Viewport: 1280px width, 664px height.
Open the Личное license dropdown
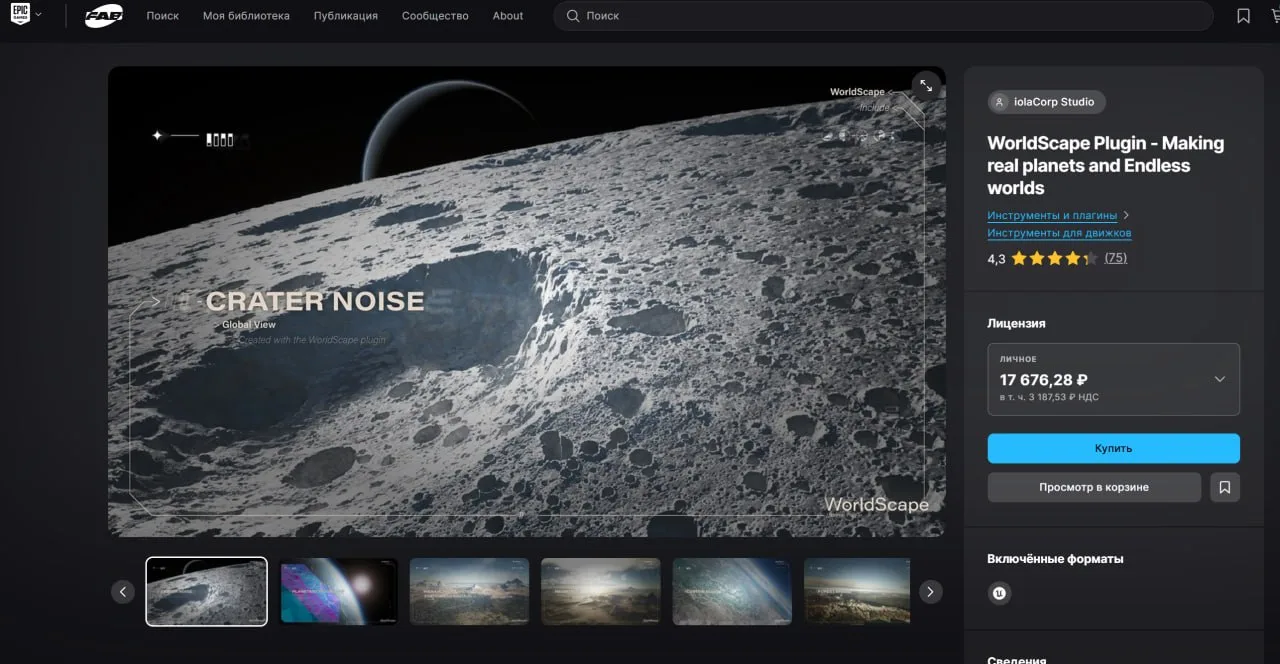click(1114, 379)
